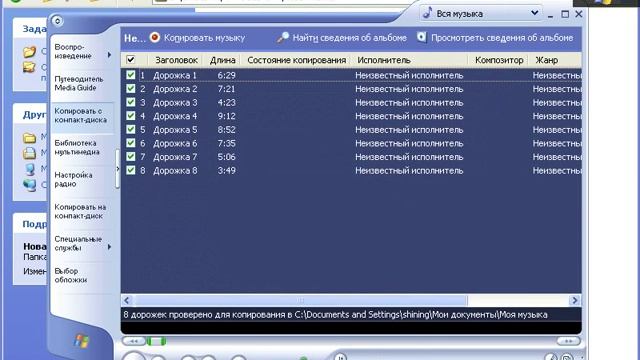This screenshot has height=360, width=640.
Task: Open the Копировать на компакт-диск tab
Action: click(82, 211)
